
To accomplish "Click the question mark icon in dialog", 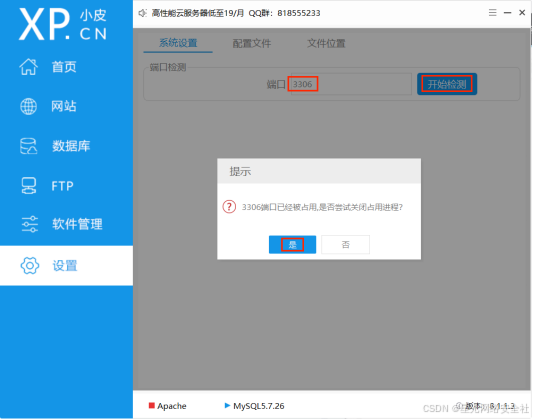I will click(x=229, y=207).
